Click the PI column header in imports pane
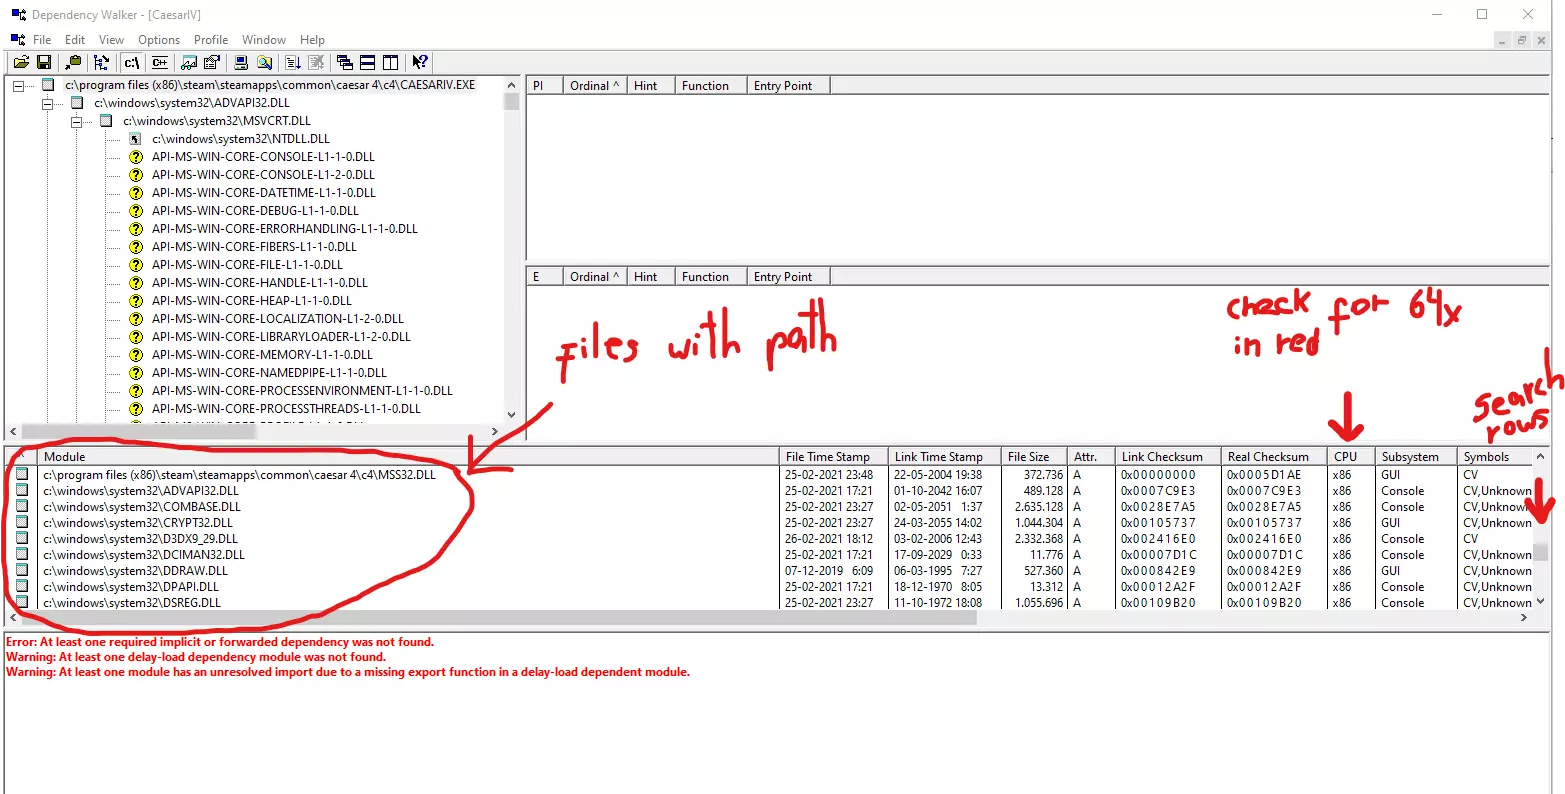 click(545, 86)
